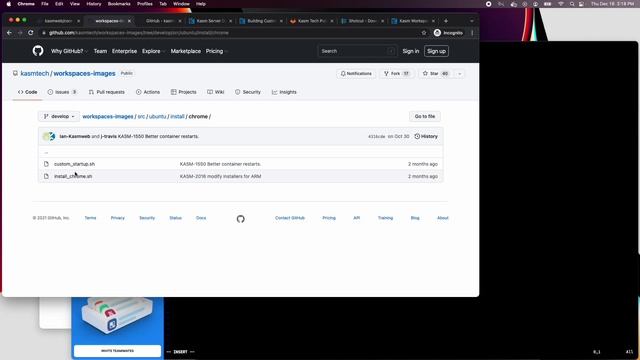Bookmark this page with the star icon

point(424,33)
